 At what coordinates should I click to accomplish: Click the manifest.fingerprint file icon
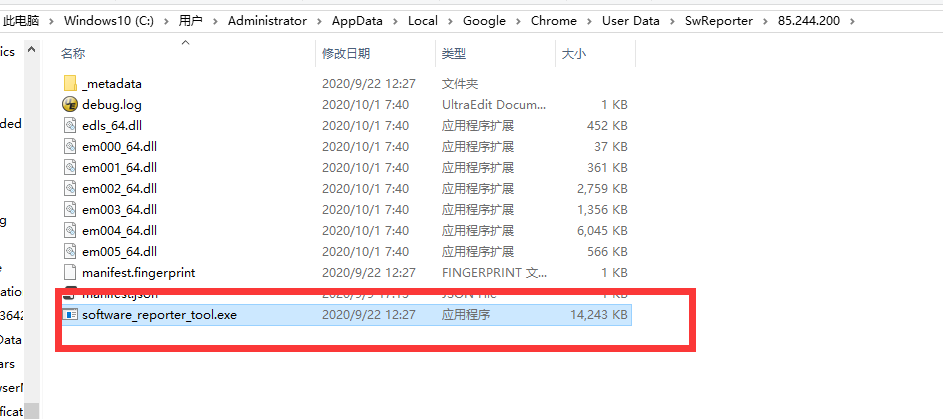click(70, 272)
